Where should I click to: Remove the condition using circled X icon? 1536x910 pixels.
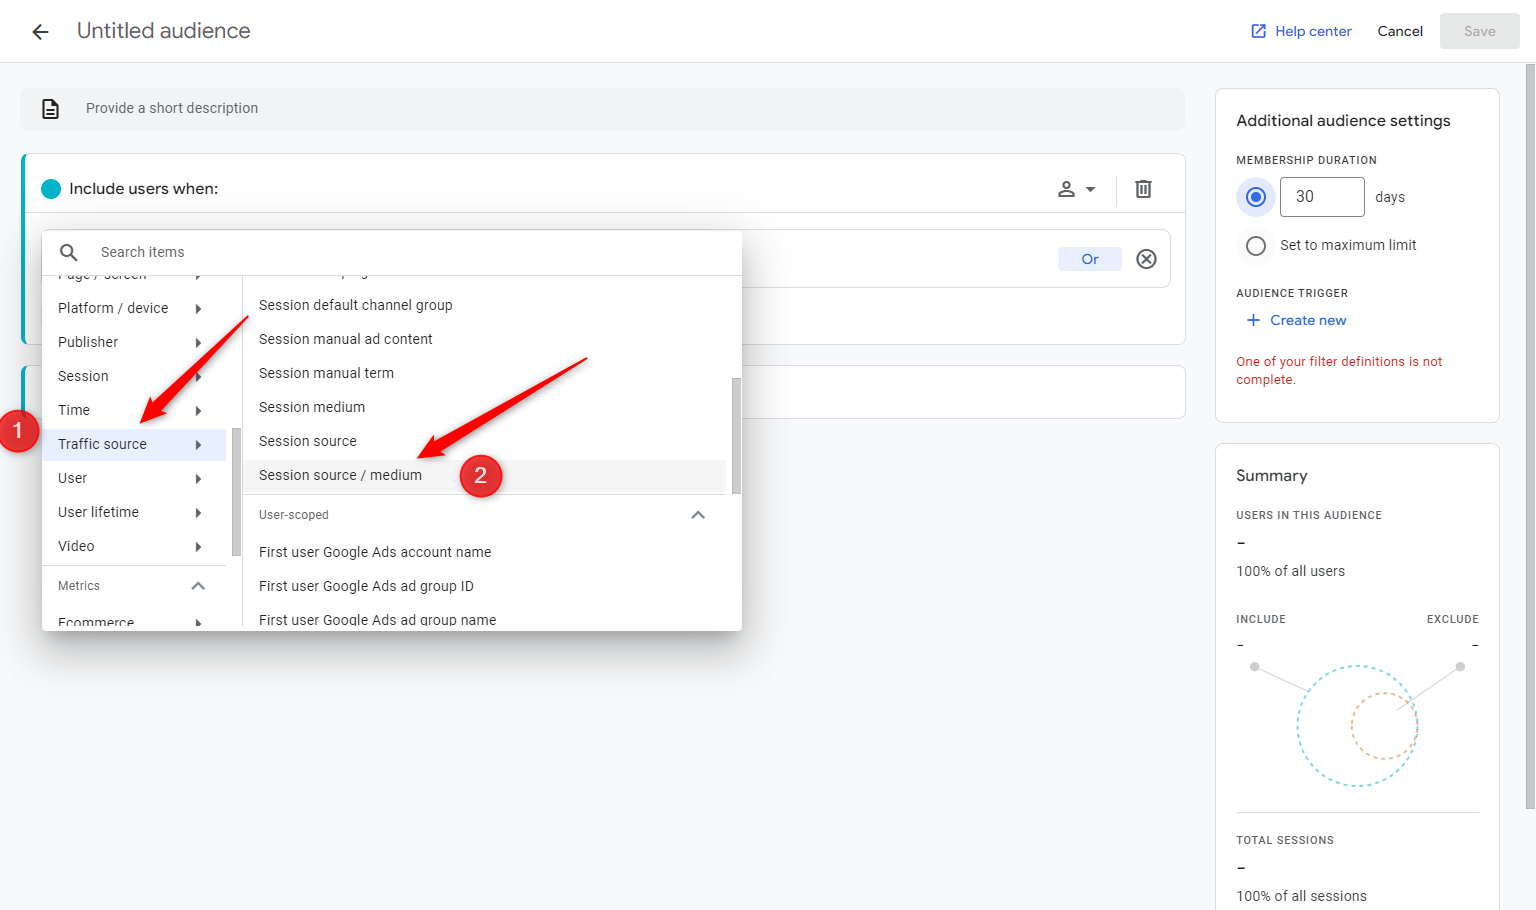tap(1146, 259)
